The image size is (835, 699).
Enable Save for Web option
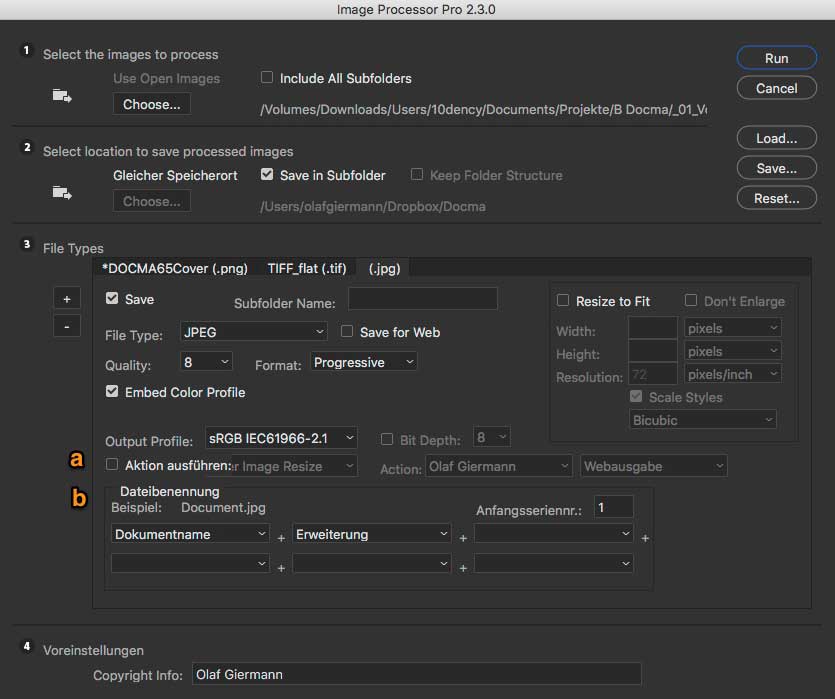click(348, 332)
